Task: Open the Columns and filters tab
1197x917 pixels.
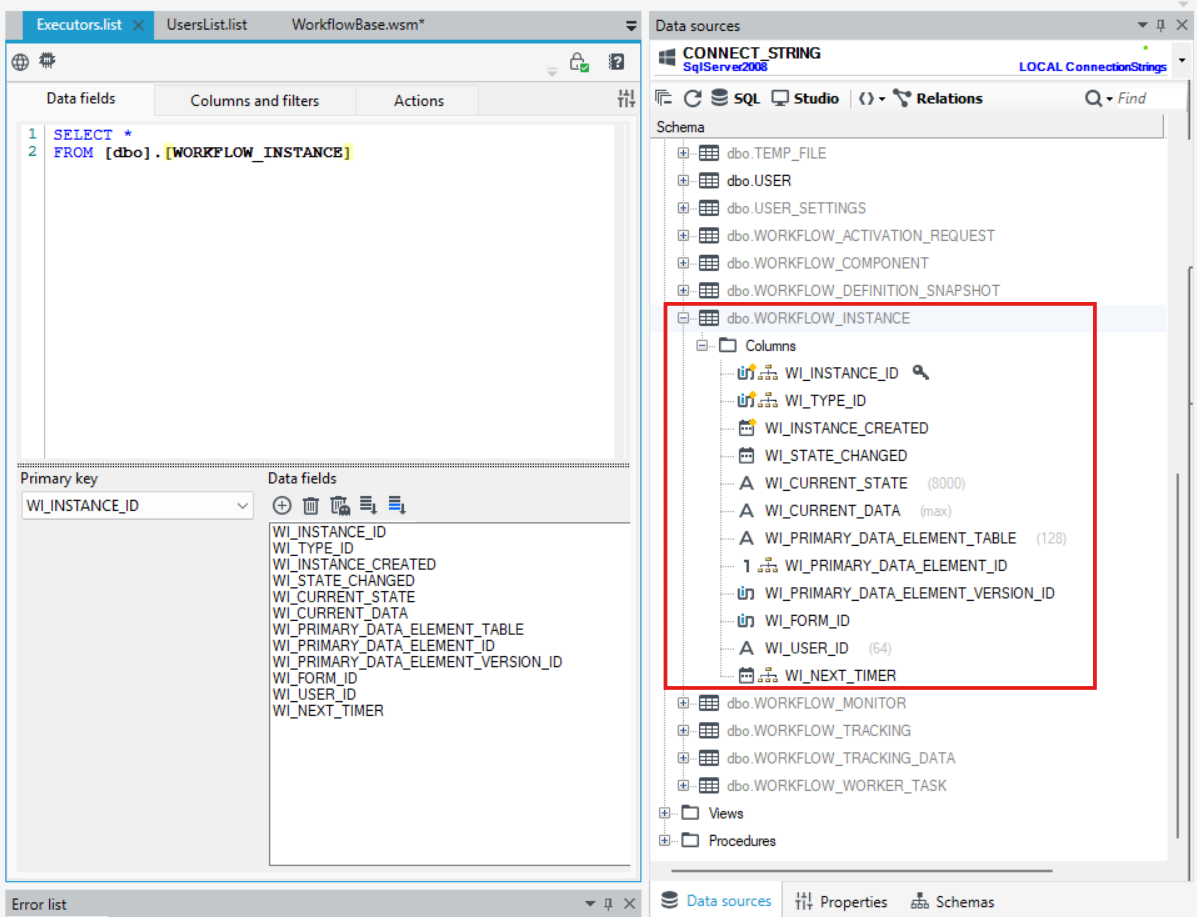Action: click(254, 101)
